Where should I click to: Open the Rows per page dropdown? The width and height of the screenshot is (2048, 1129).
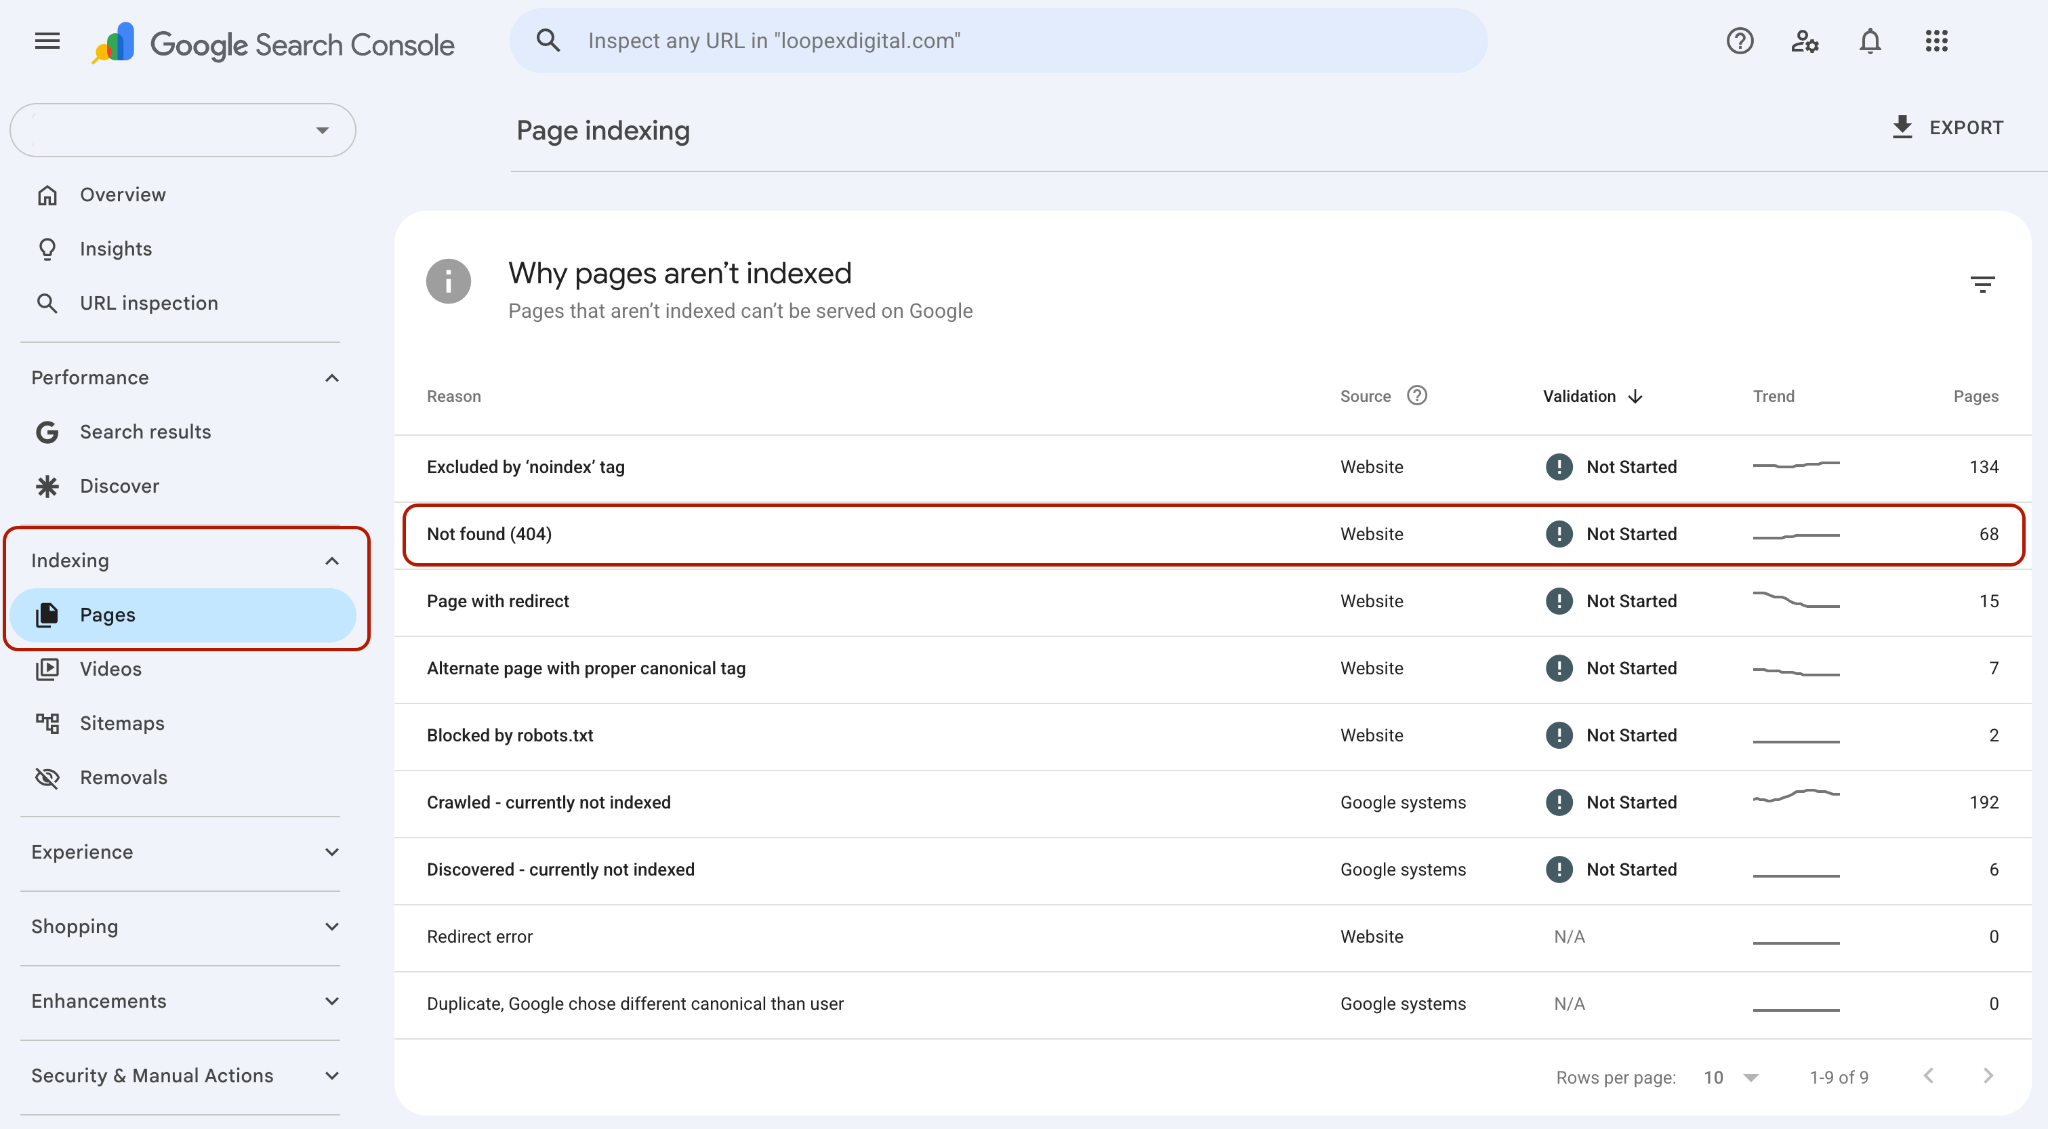(1731, 1077)
